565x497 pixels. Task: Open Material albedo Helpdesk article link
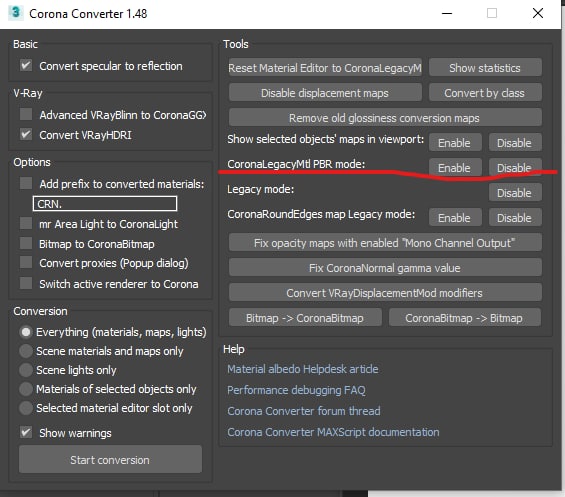[303, 369]
